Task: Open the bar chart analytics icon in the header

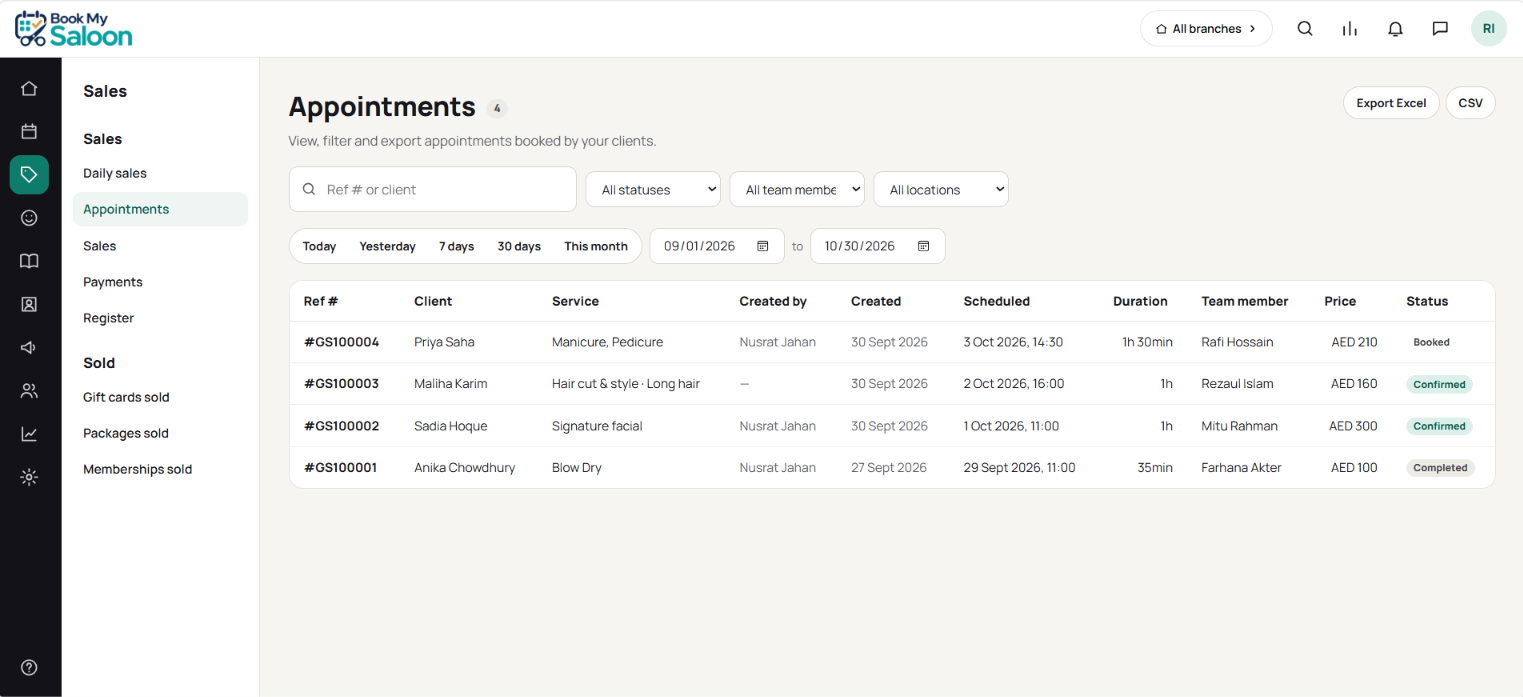Action: click(x=1350, y=29)
